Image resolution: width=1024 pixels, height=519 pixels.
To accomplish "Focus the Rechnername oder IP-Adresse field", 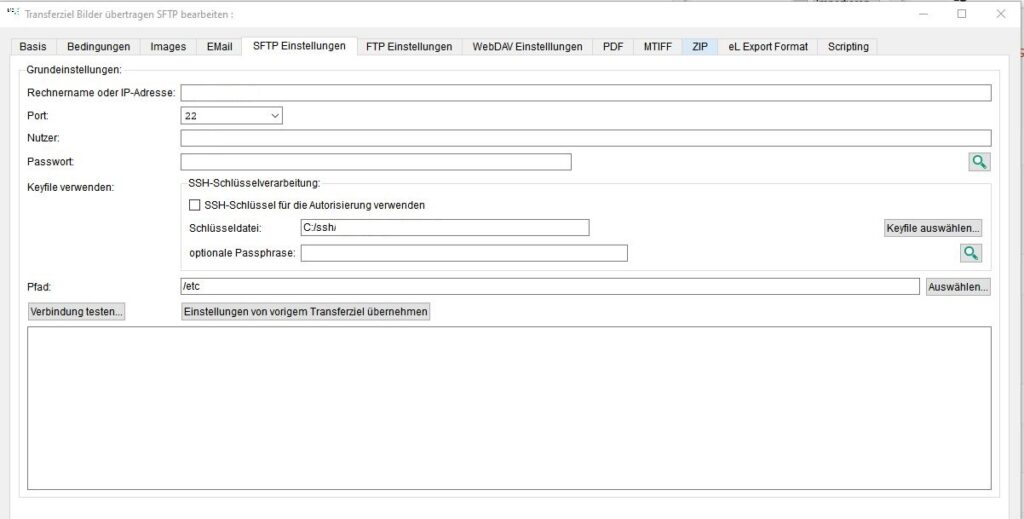I will click(586, 93).
